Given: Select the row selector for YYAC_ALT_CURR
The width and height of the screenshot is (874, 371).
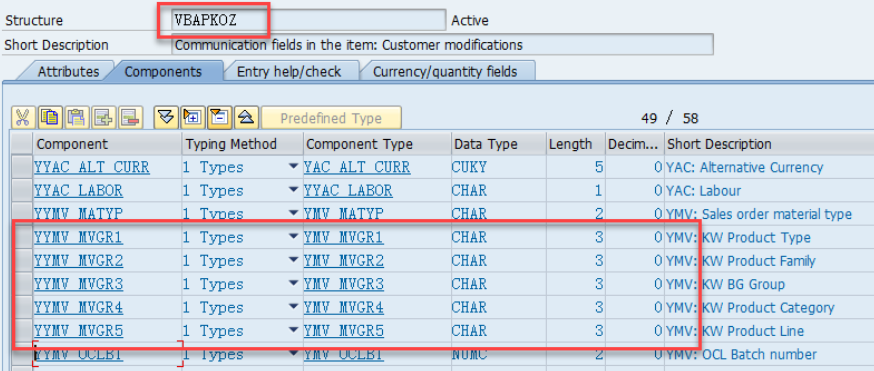Looking at the screenshot, I should tap(22, 167).
